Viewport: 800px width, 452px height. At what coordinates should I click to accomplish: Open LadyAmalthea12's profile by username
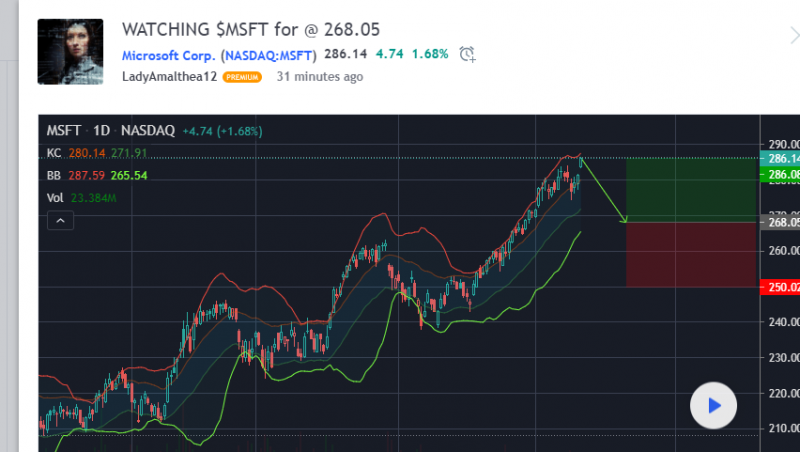tap(169, 76)
